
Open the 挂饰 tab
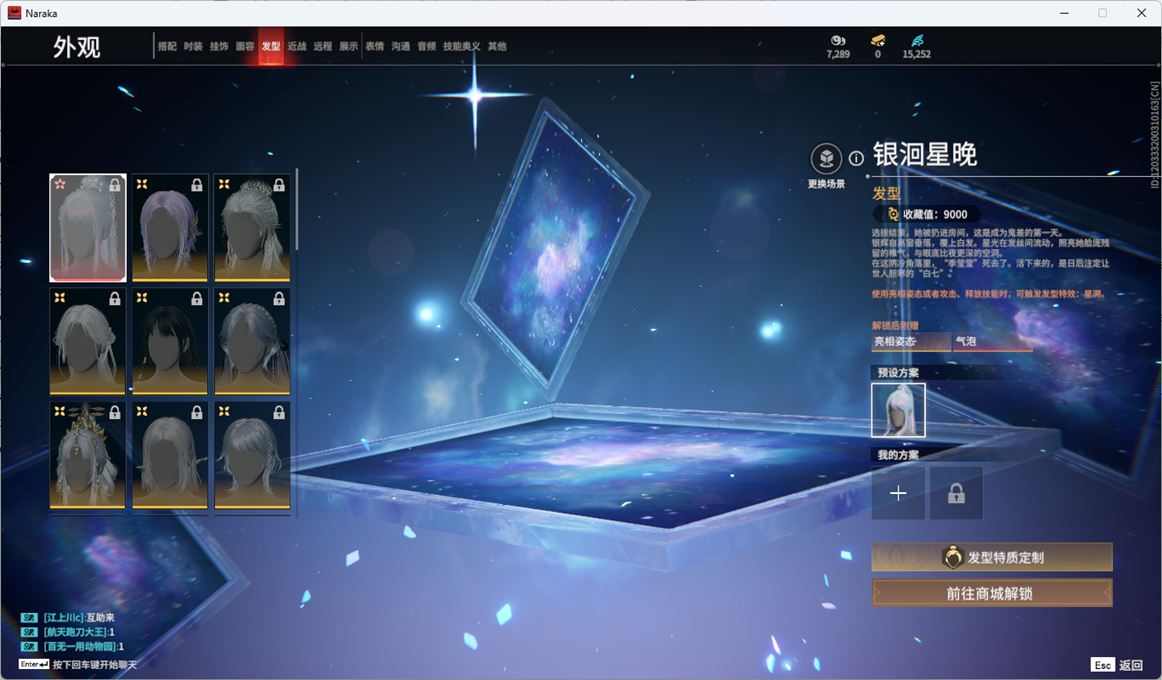click(219, 46)
